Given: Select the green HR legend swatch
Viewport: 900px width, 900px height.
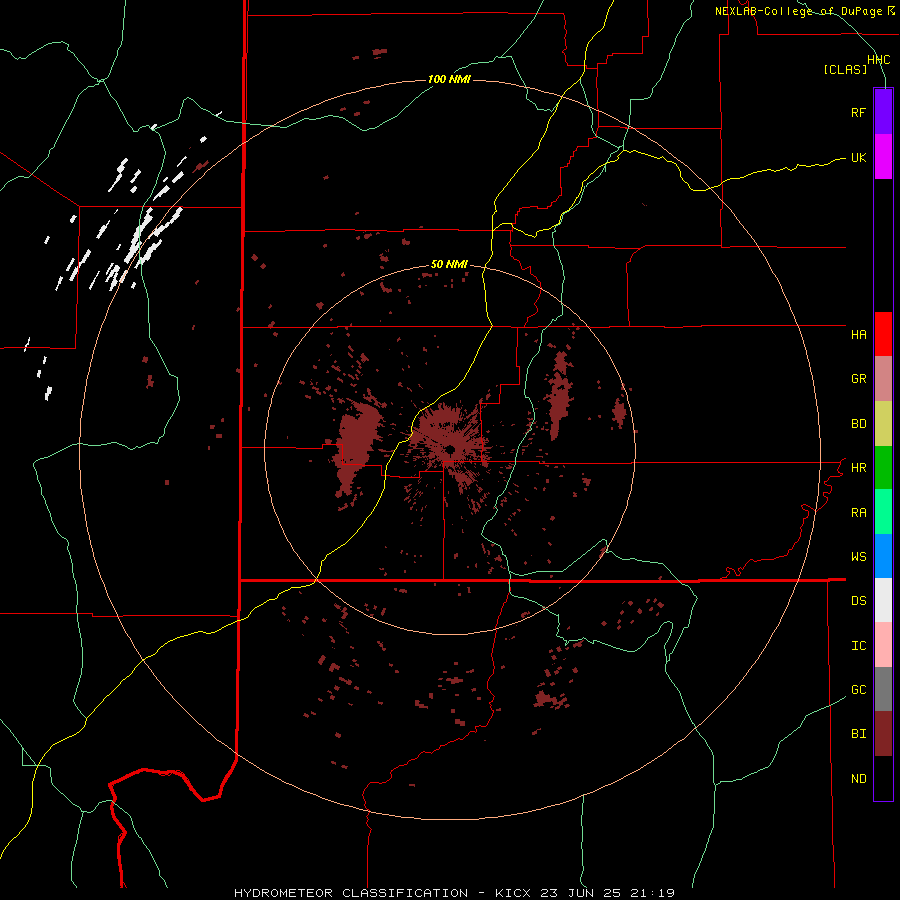Looking at the screenshot, I should [883, 468].
